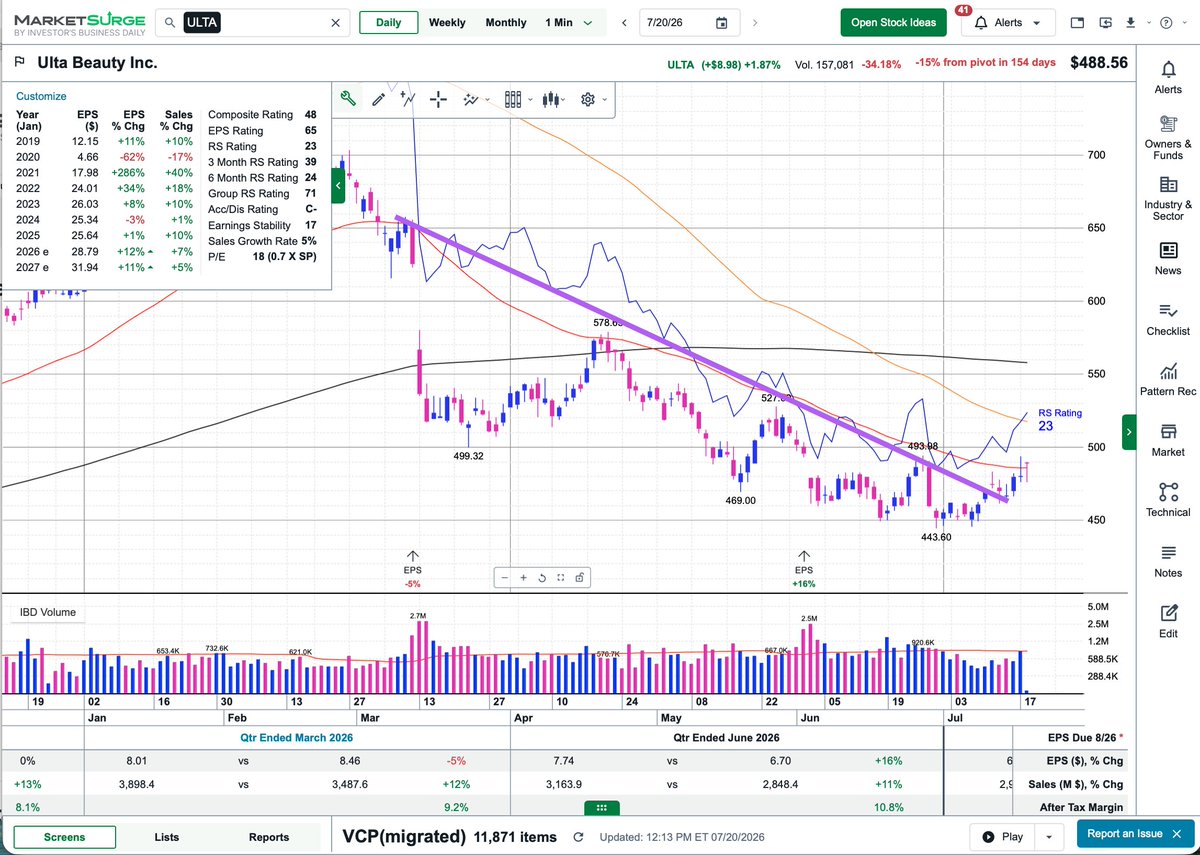1200x855 pixels.
Task: Expand the right panel with green arrow tab
Action: [x=1129, y=432]
